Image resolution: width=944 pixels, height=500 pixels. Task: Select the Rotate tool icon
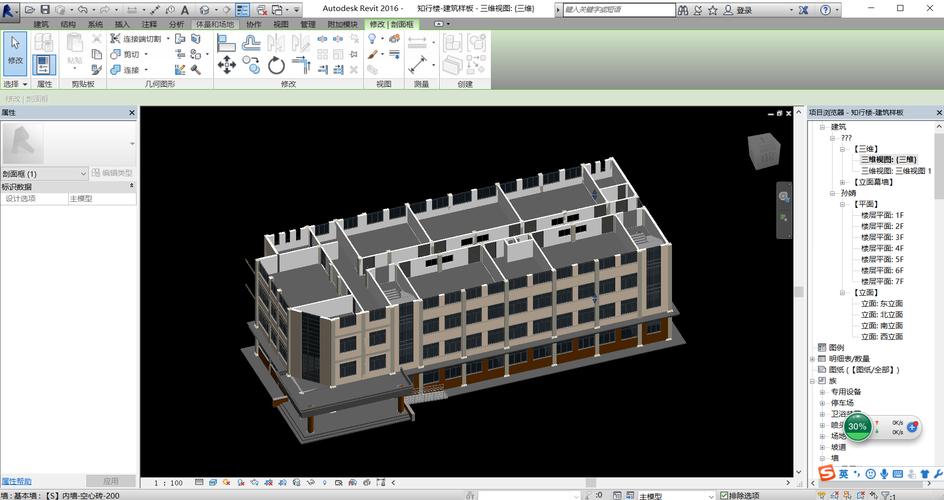coord(277,65)
